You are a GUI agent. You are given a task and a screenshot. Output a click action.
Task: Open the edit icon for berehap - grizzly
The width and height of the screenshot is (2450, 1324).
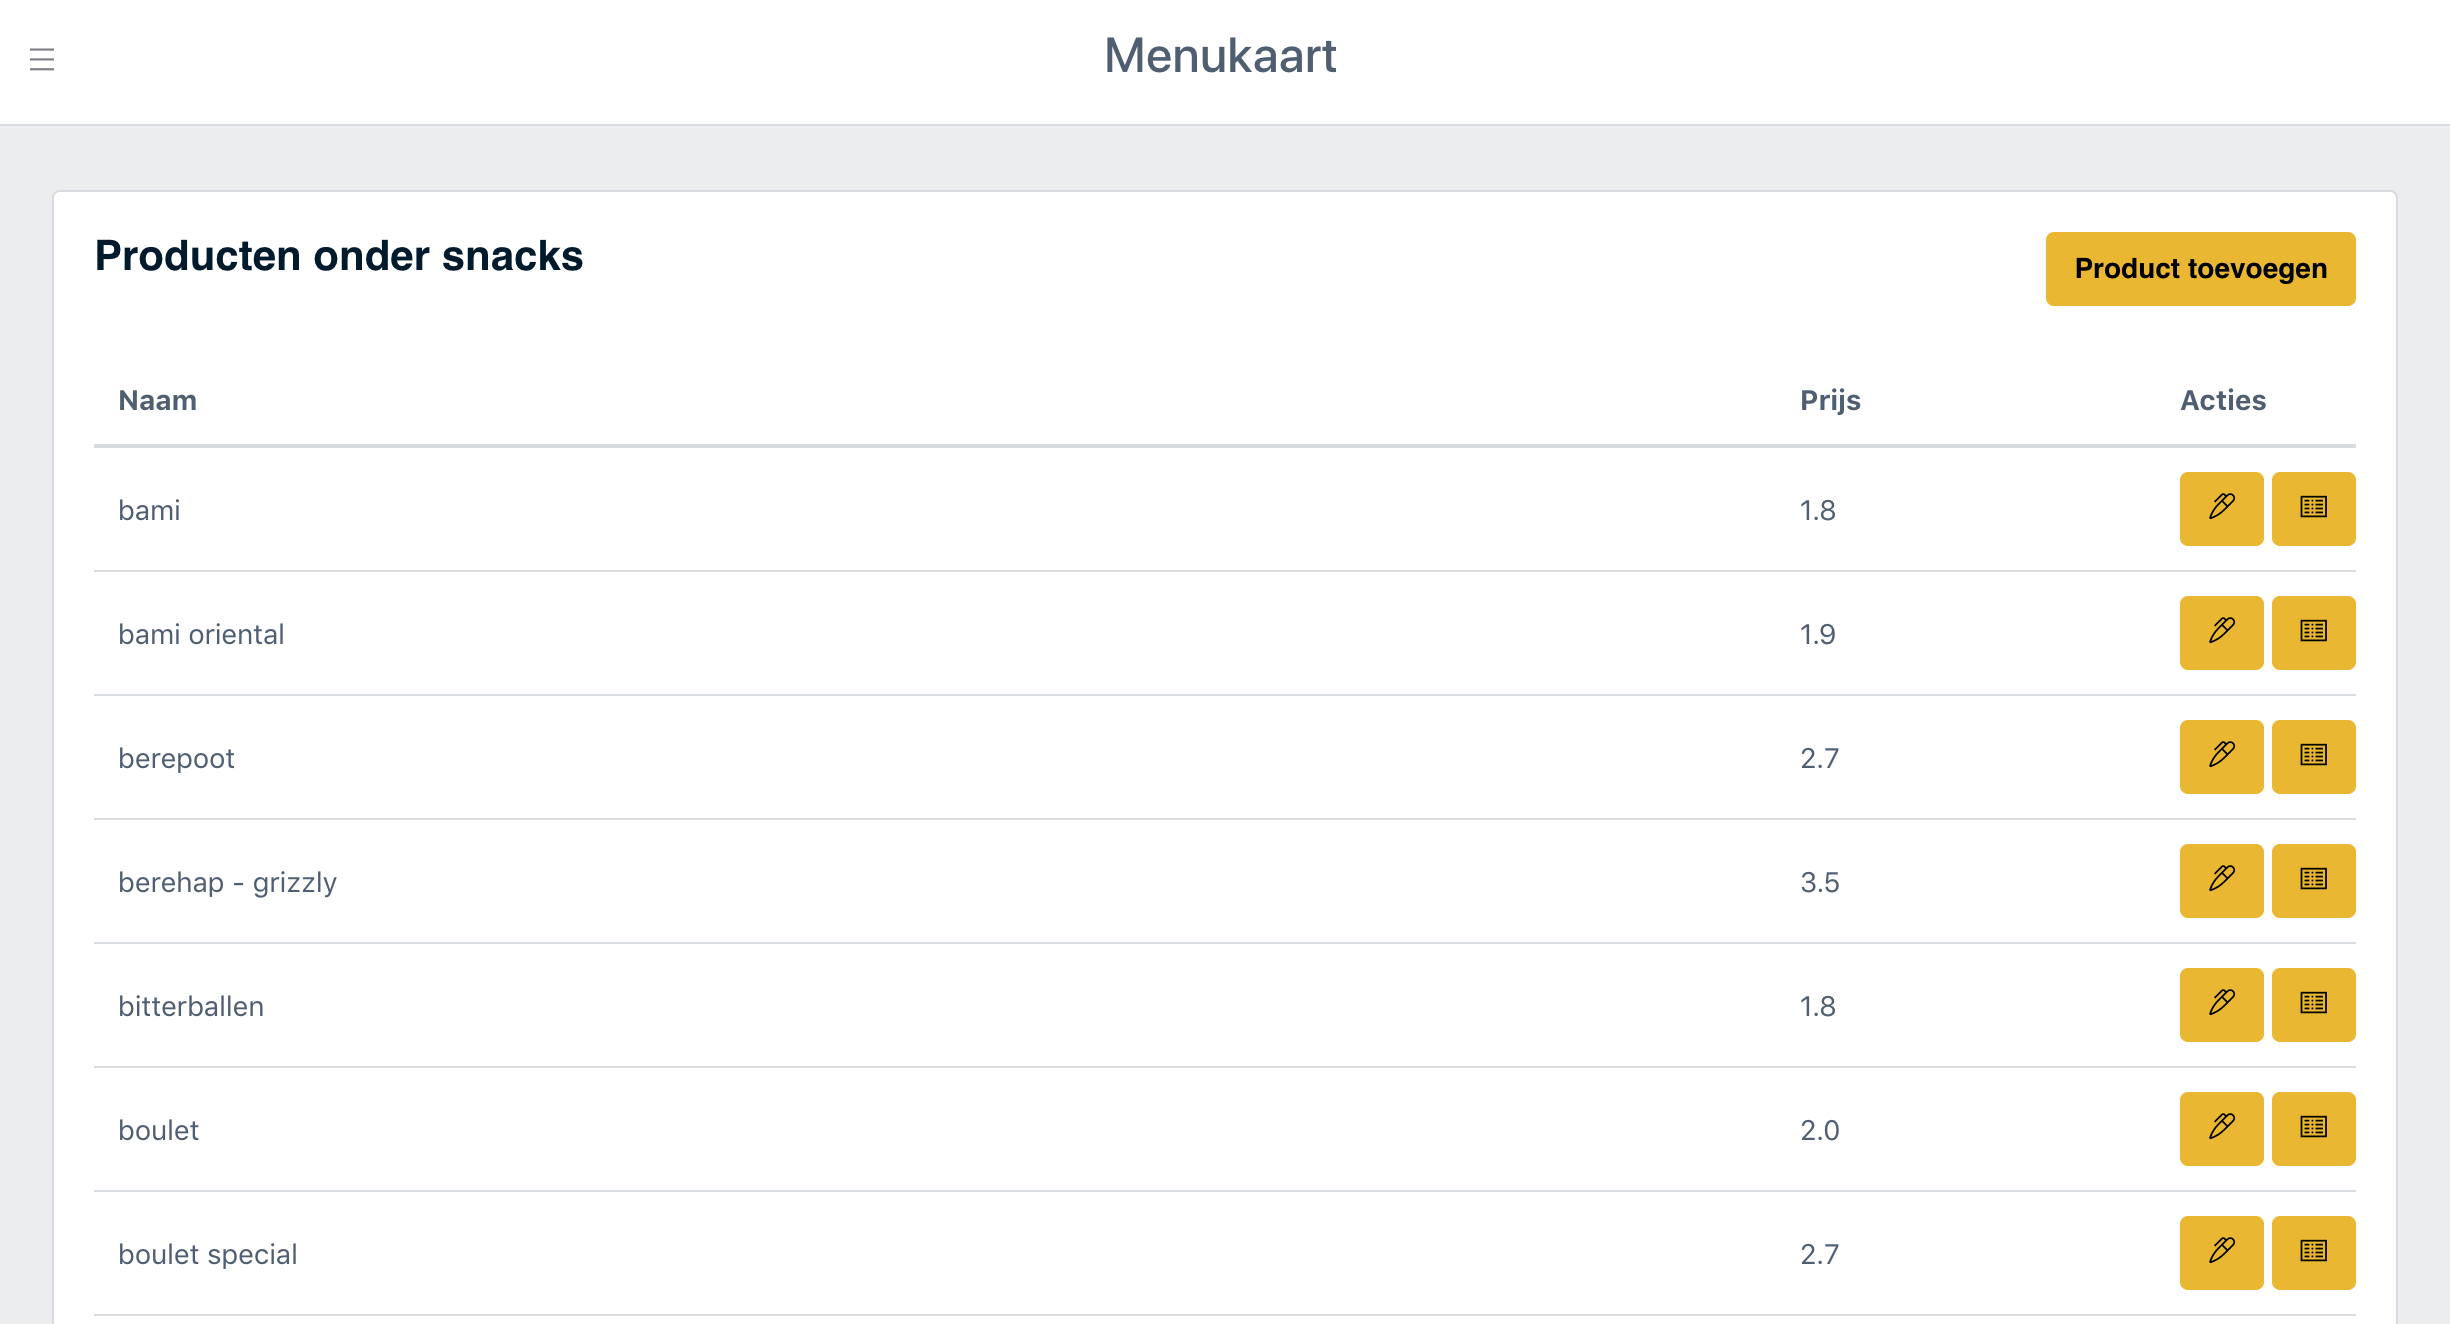2221,881
